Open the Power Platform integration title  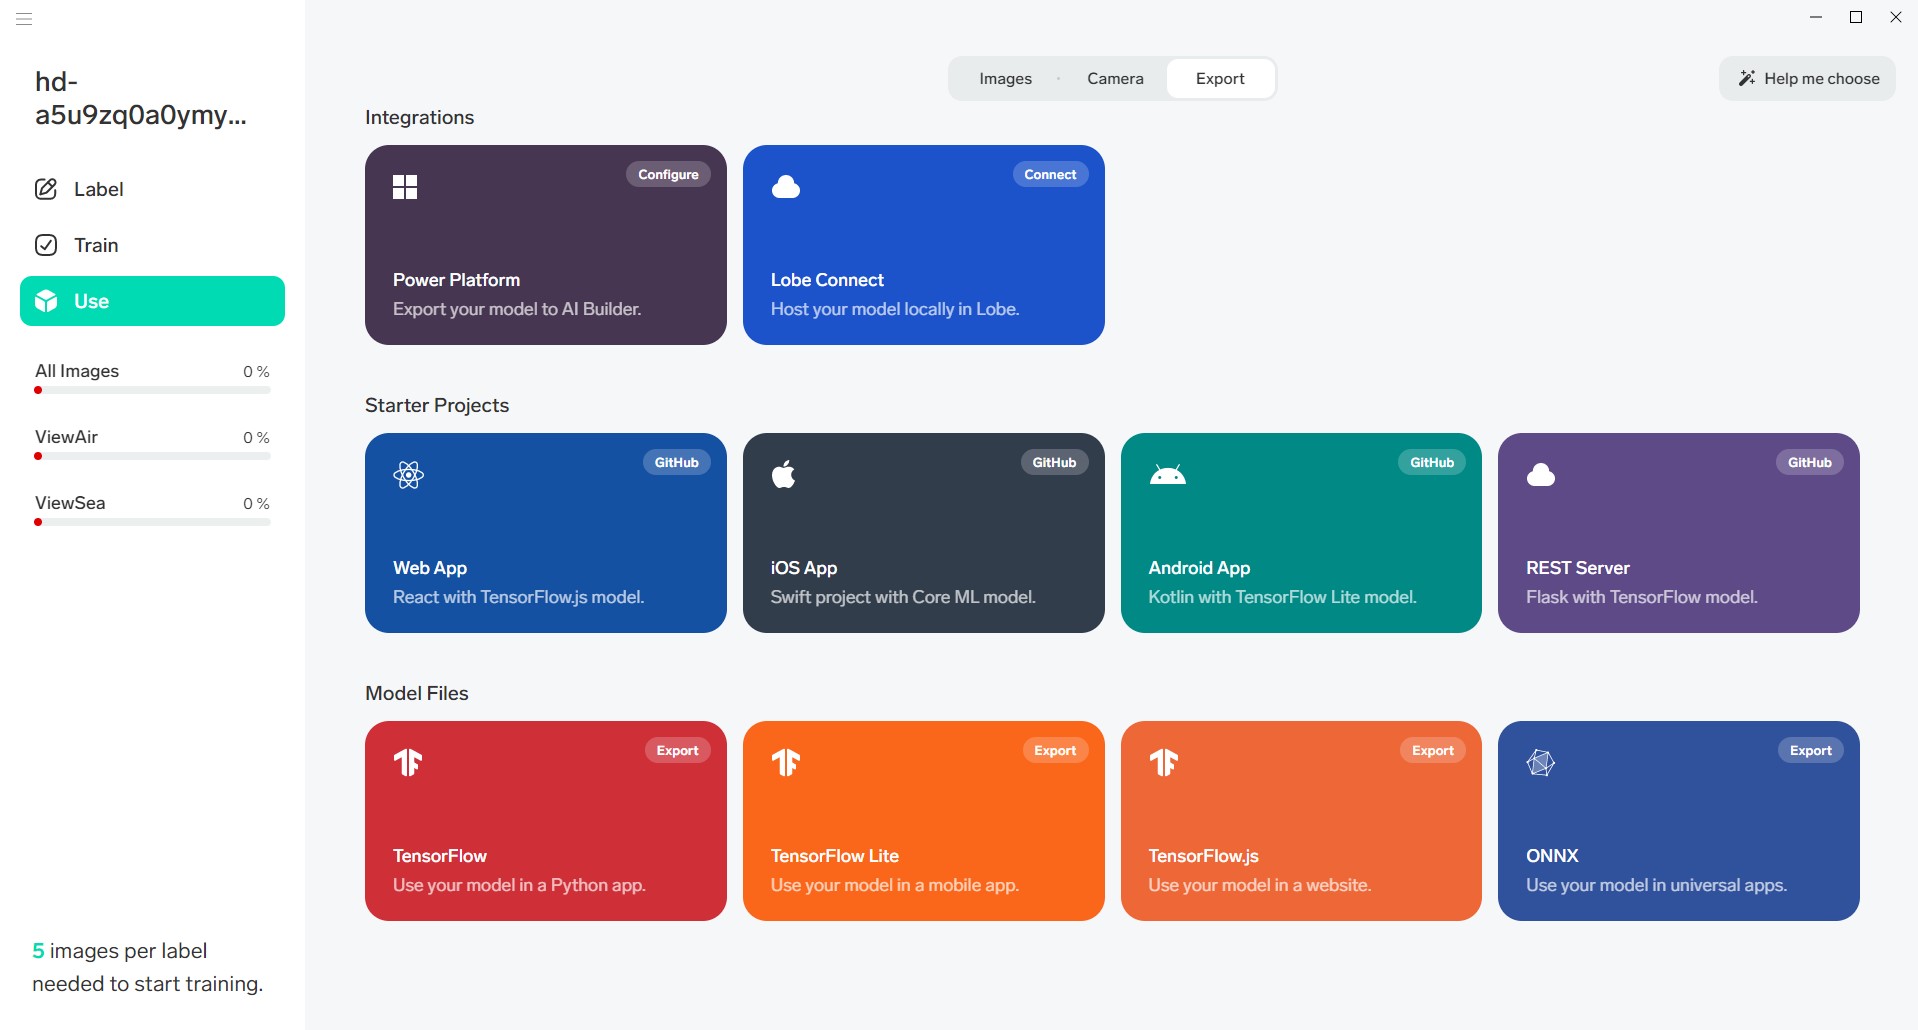[x=456, y=280]
